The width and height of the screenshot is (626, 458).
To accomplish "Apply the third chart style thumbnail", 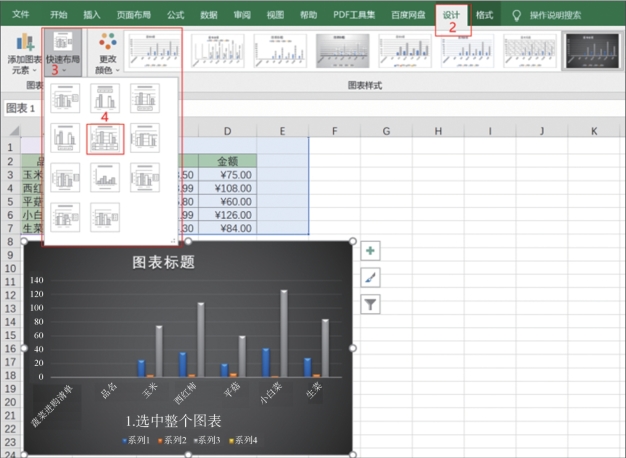I will [280, 51].
